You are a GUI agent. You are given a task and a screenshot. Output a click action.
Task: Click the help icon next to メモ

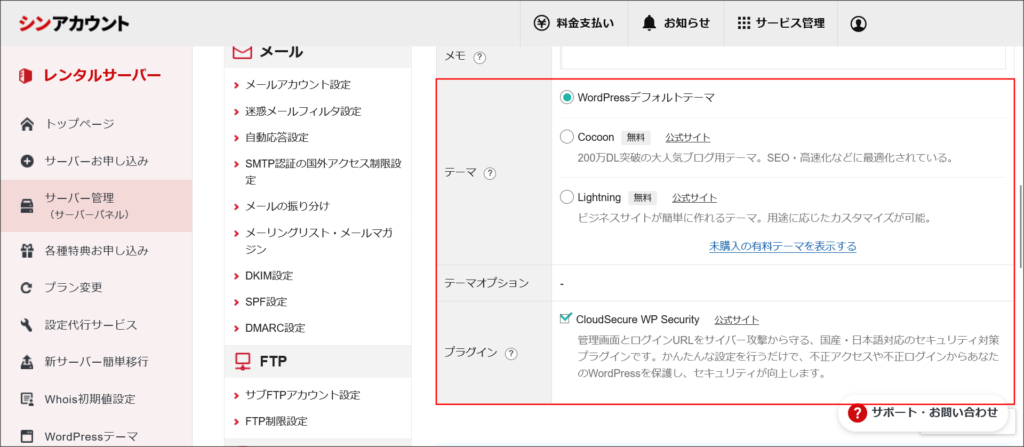480,57
